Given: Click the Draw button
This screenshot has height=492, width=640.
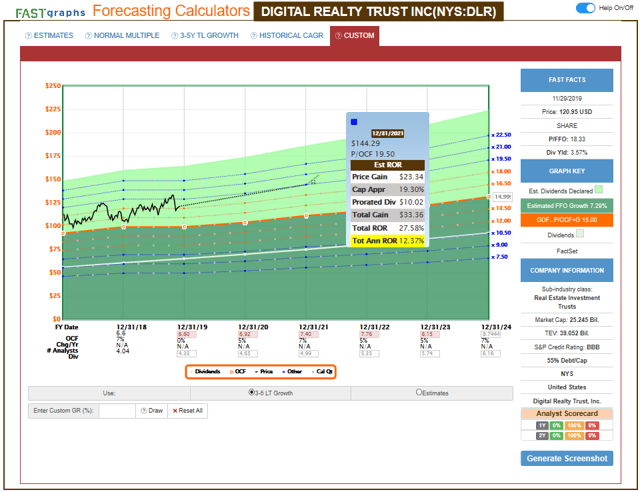Looking at the screenshot, I should coord(151,411).
